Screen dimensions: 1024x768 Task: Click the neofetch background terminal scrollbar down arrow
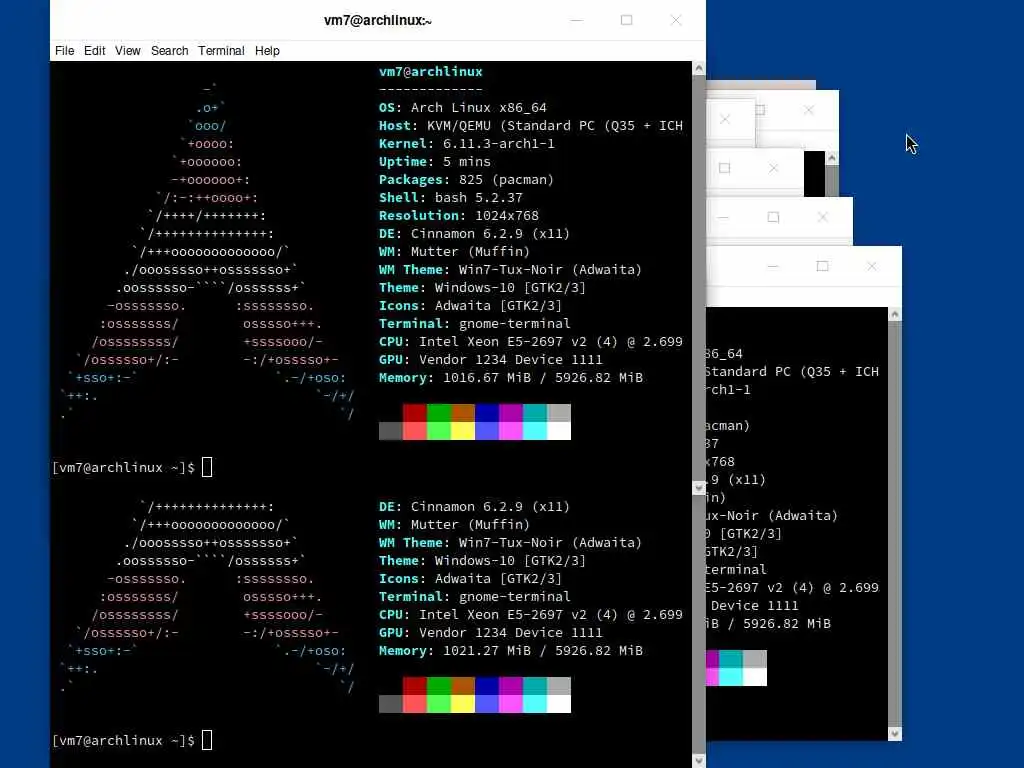pos(895,734)
